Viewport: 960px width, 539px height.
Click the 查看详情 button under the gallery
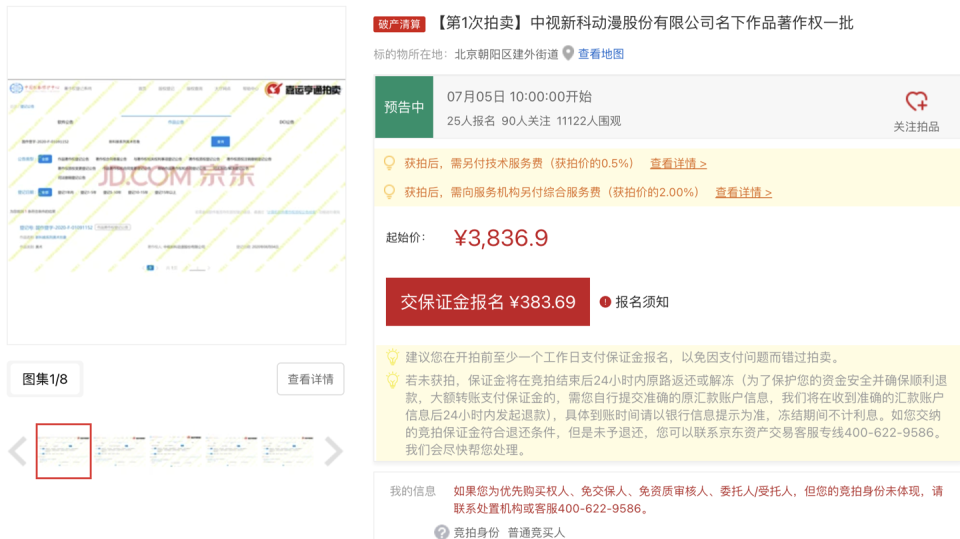pos(310,379)
